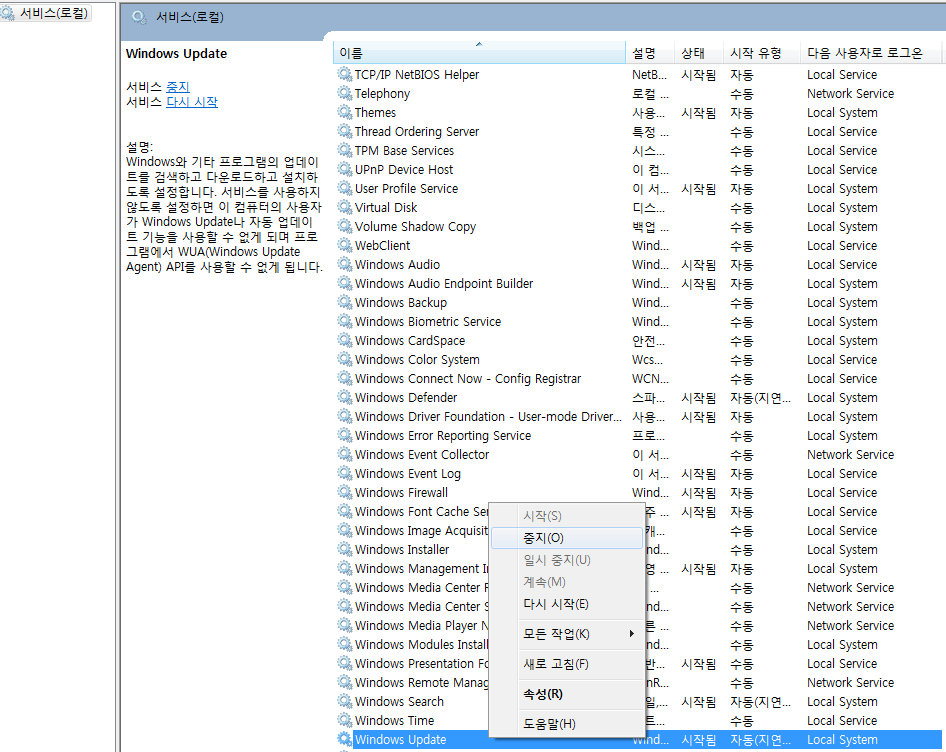Click the gear icon beside Windows Defender

pyautogui.click(x=344, y=398)
